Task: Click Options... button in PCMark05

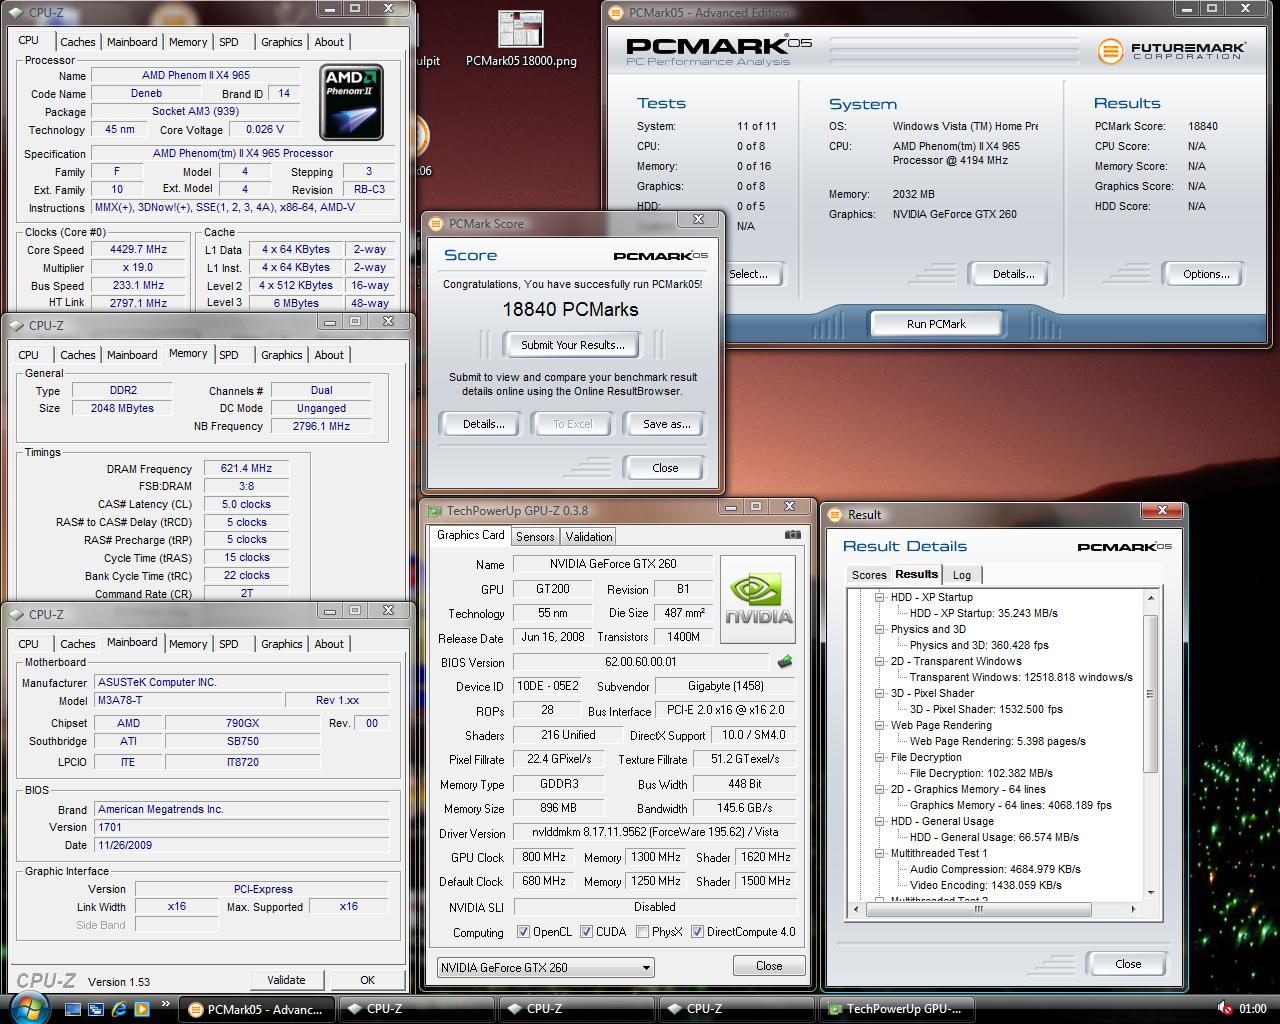Action: pyautogui.click(x=1206, y=274)
